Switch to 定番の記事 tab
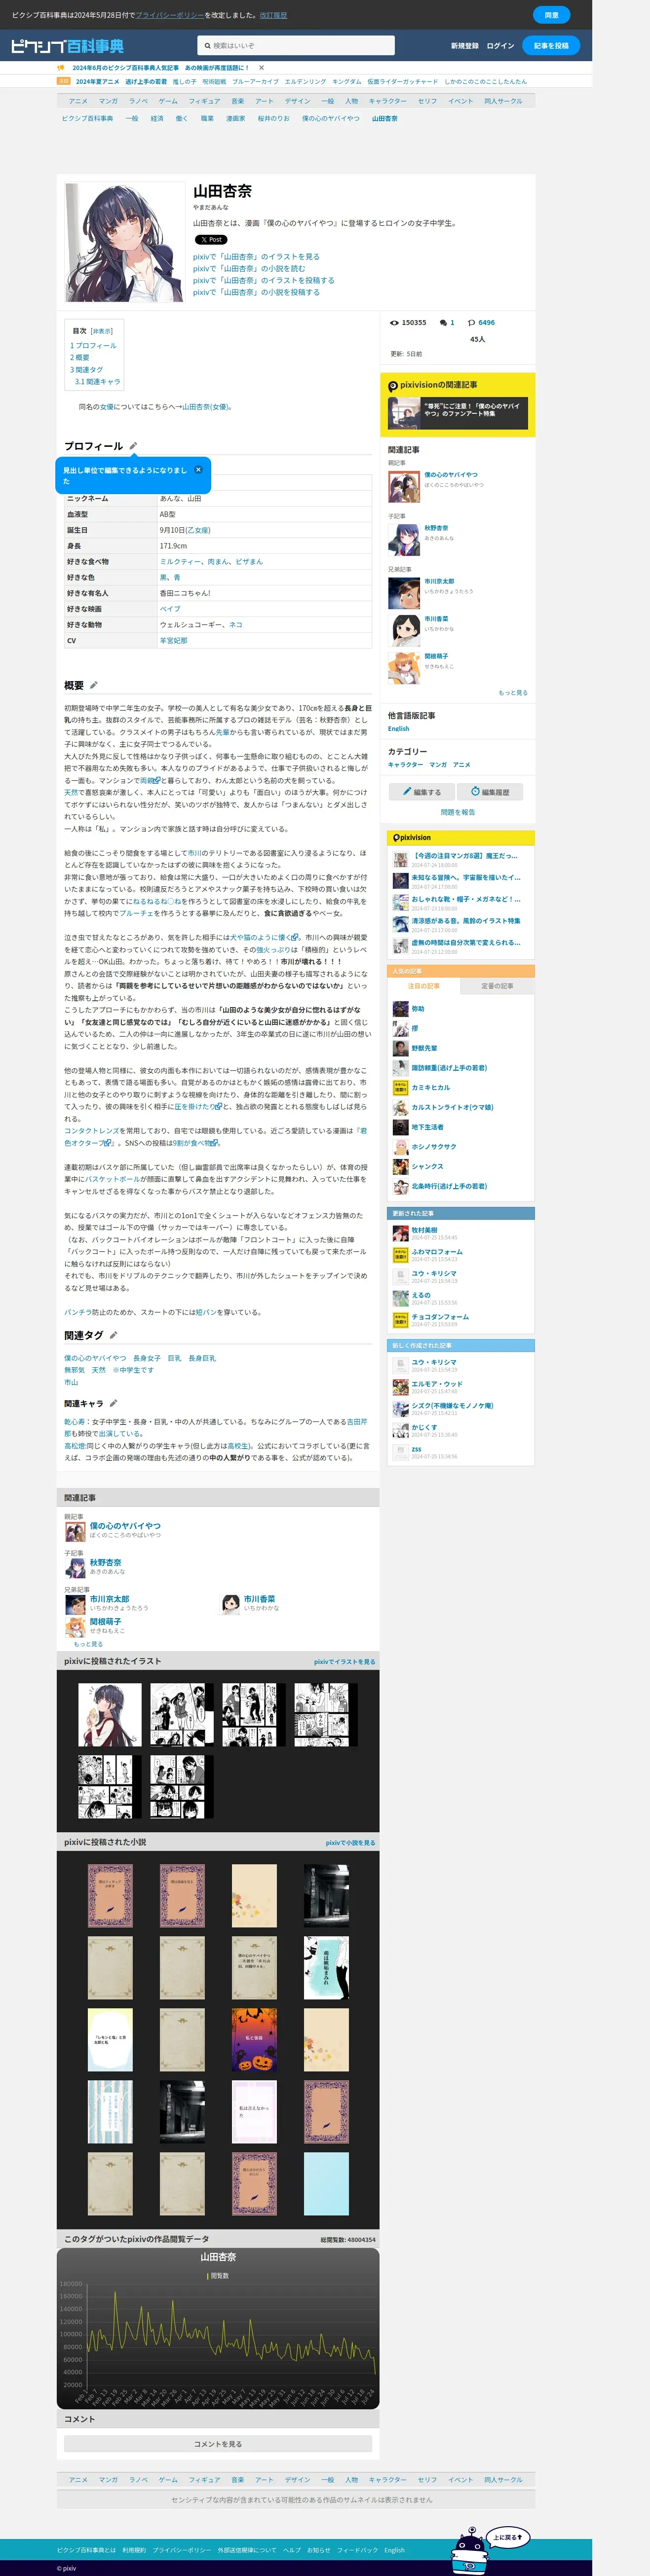The height and width of the screenshot is (2576, 650). pos(497,986)
